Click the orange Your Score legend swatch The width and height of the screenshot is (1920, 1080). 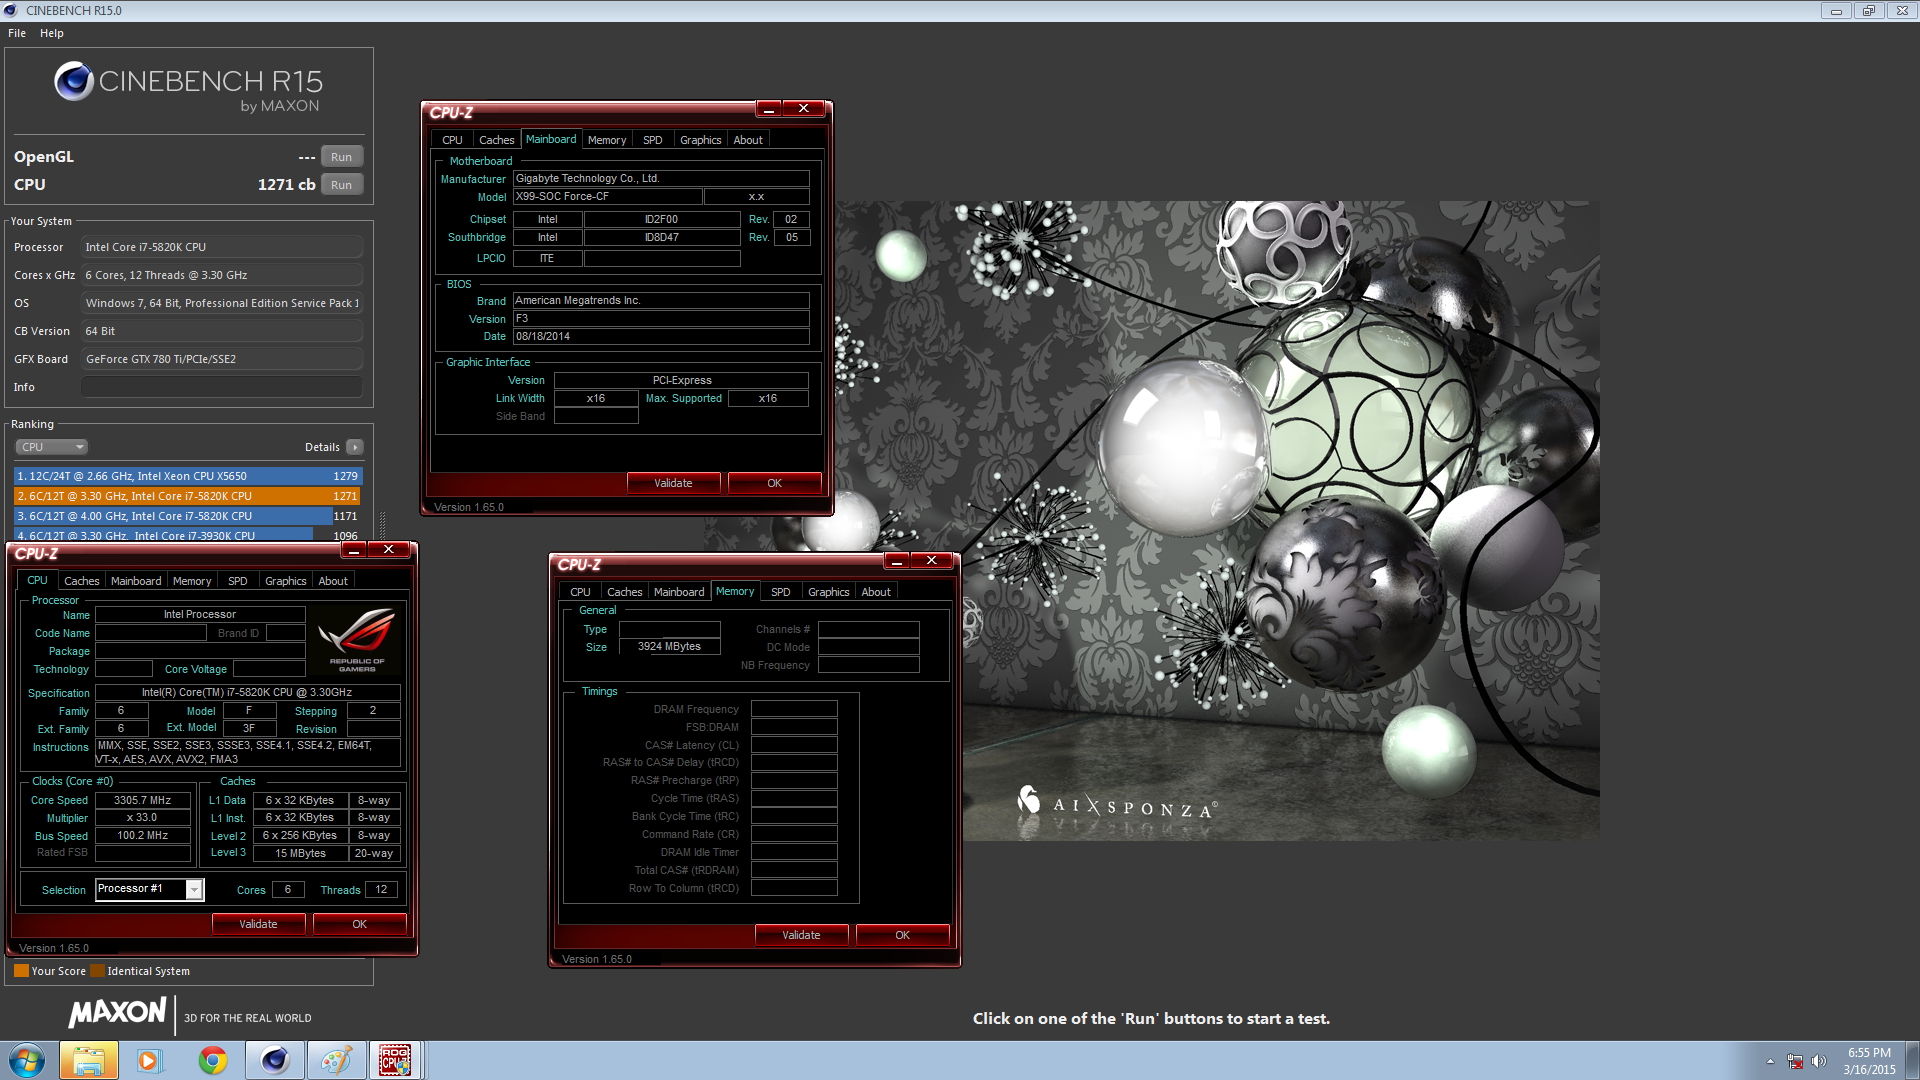[21, 970]
